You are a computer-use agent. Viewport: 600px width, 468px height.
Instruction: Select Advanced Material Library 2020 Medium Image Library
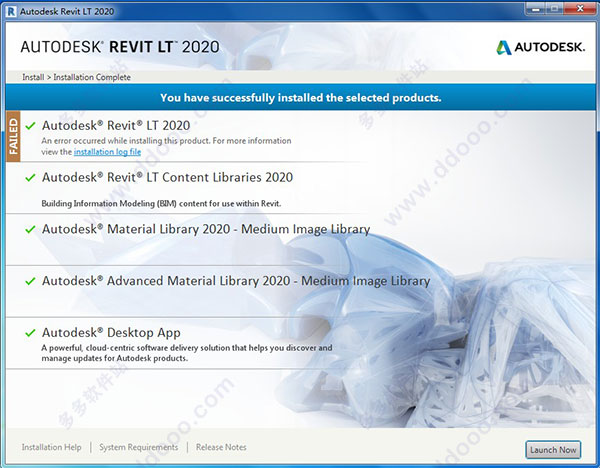[x=236, y=281]
